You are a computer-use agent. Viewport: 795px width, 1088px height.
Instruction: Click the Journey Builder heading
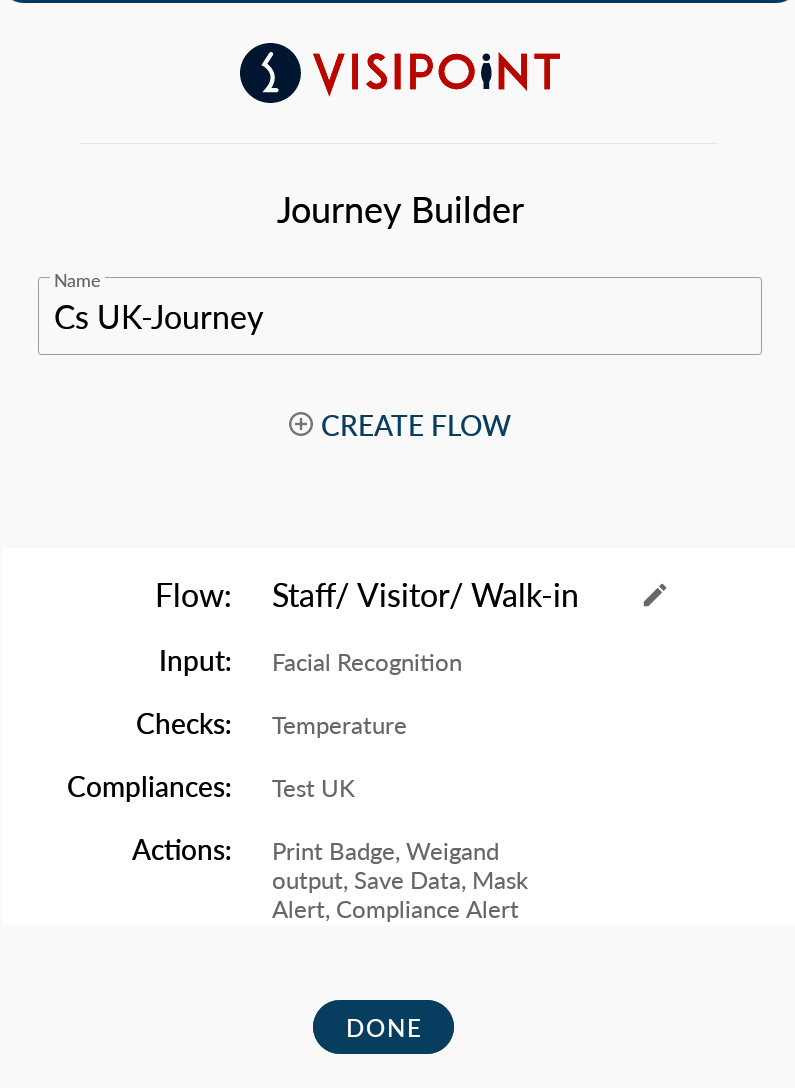pos(399,211)
